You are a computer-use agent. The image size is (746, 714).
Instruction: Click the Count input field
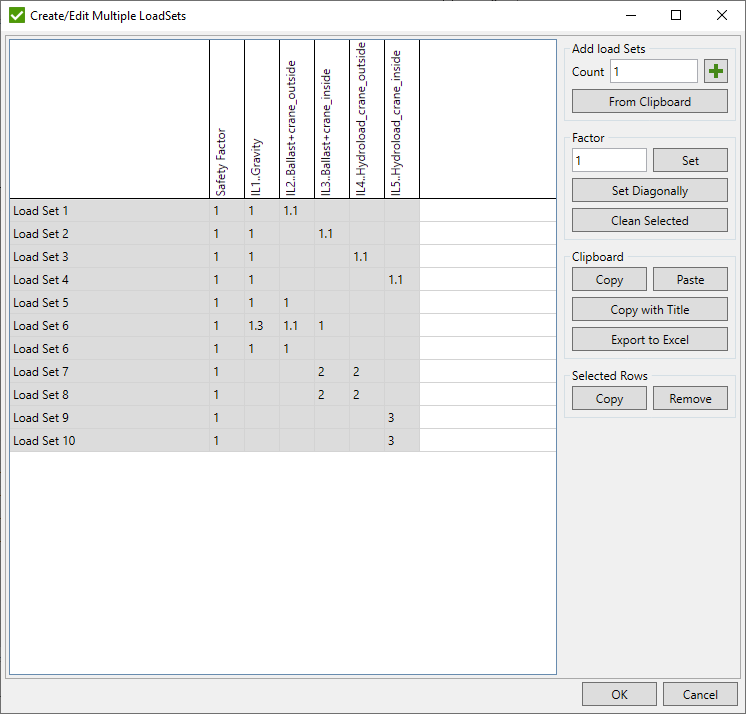(653, 71)
